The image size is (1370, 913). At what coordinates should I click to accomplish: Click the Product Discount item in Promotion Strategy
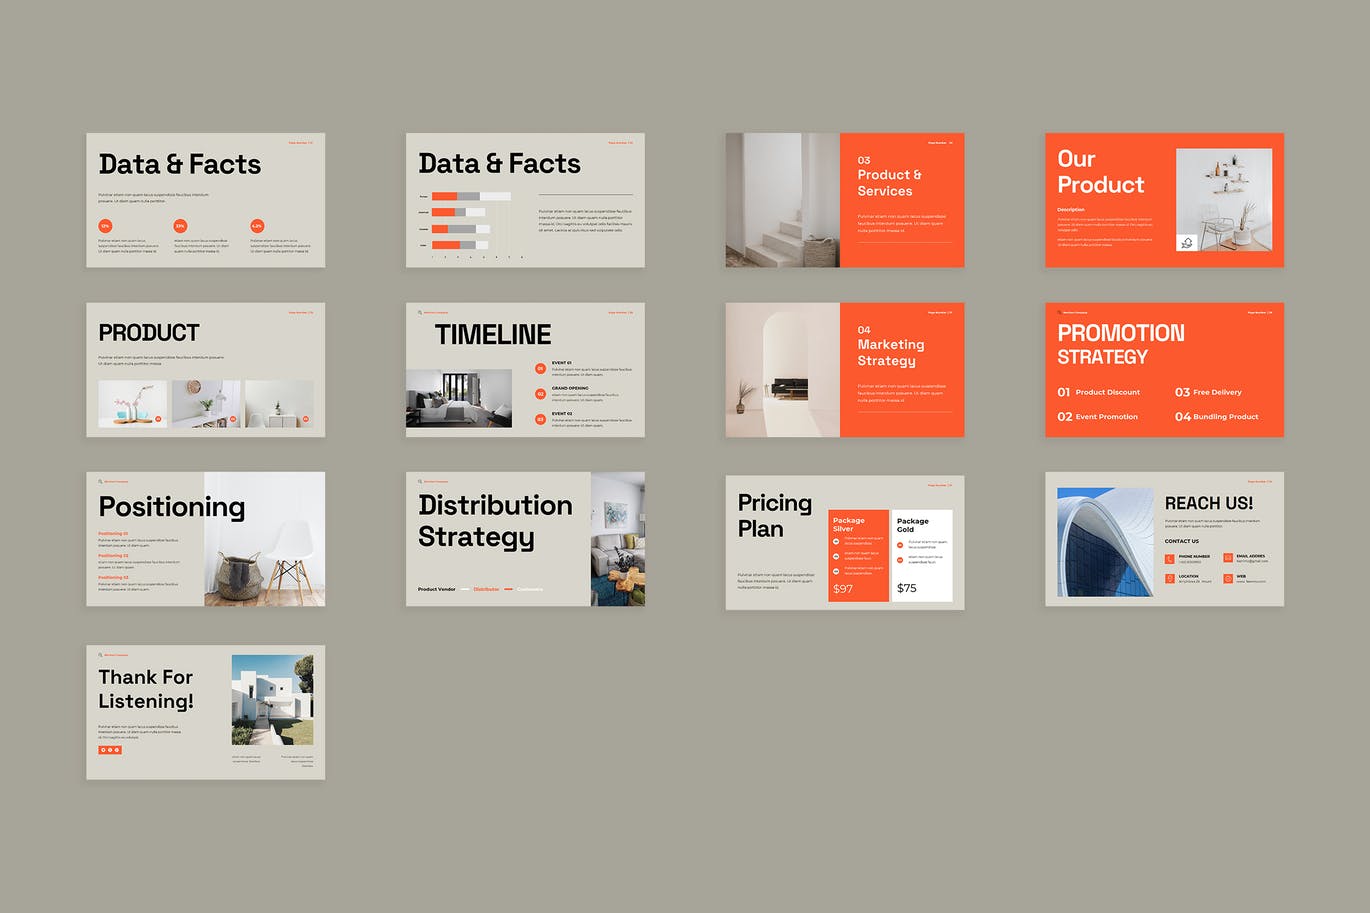[1099, 392]
